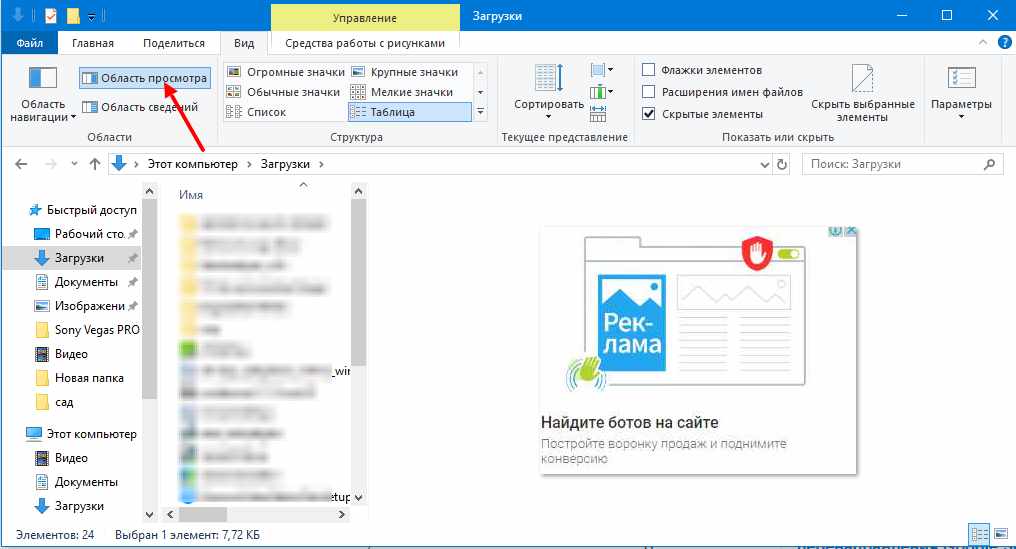
Task: Click the Управление contextual tab header
Action: [x=365, y=18]
